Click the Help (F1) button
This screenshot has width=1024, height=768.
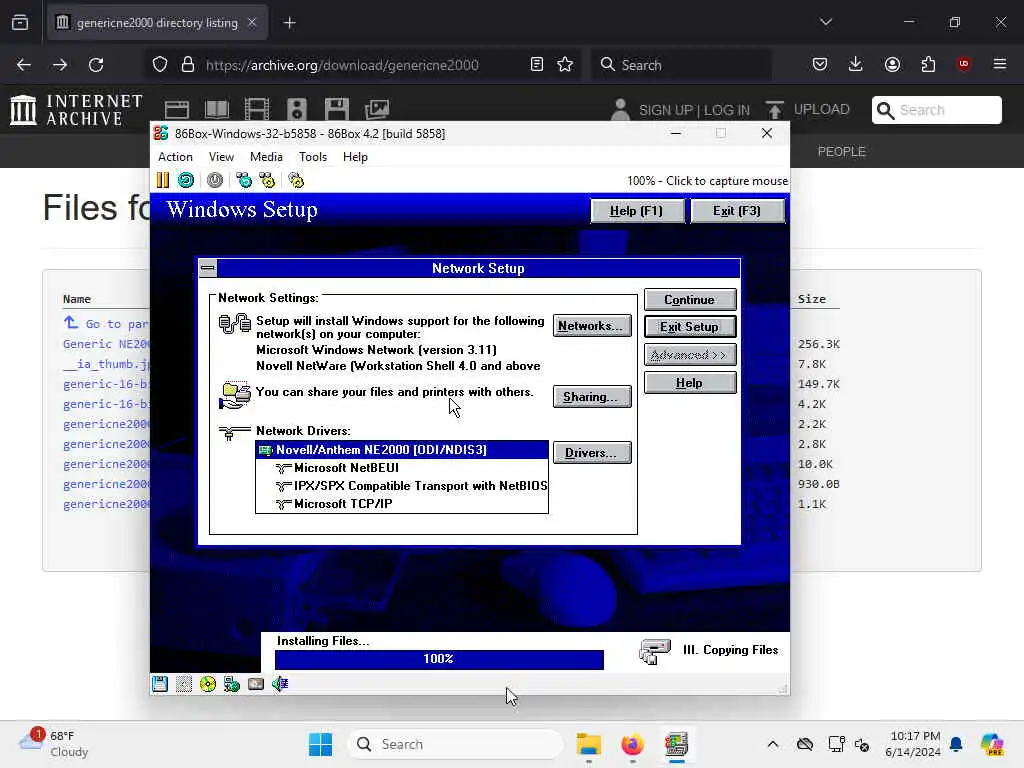tap(637, 211)
